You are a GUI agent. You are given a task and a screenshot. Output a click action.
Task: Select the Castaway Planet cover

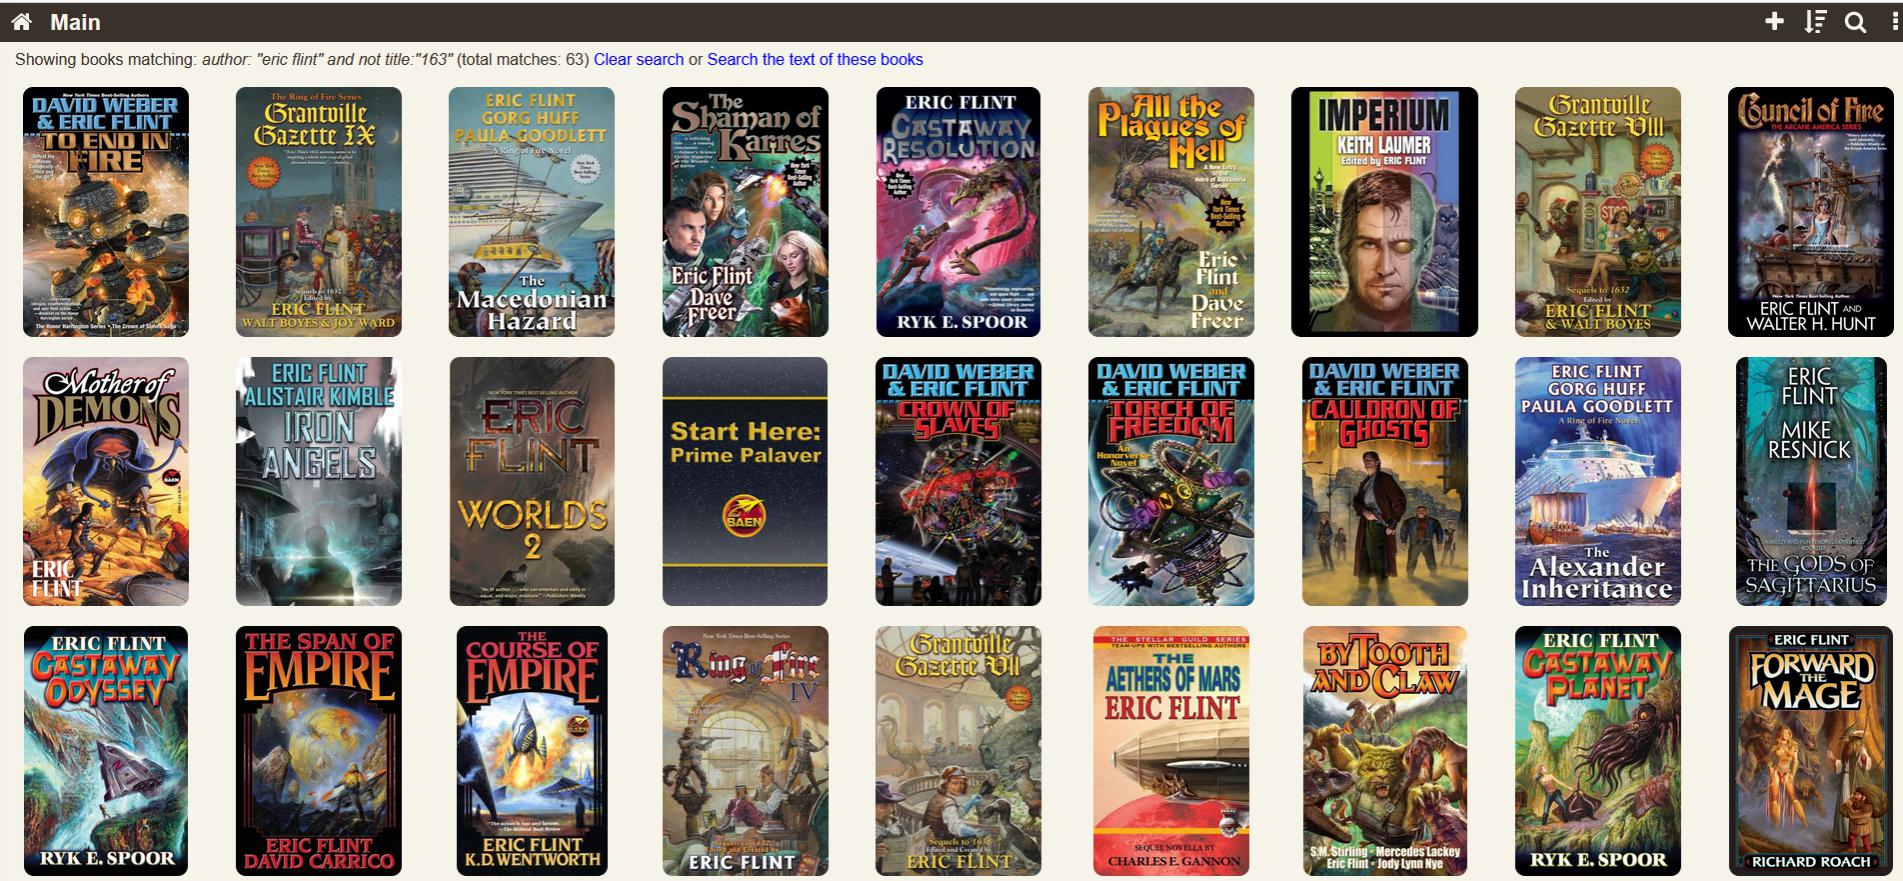point(1598,751)
